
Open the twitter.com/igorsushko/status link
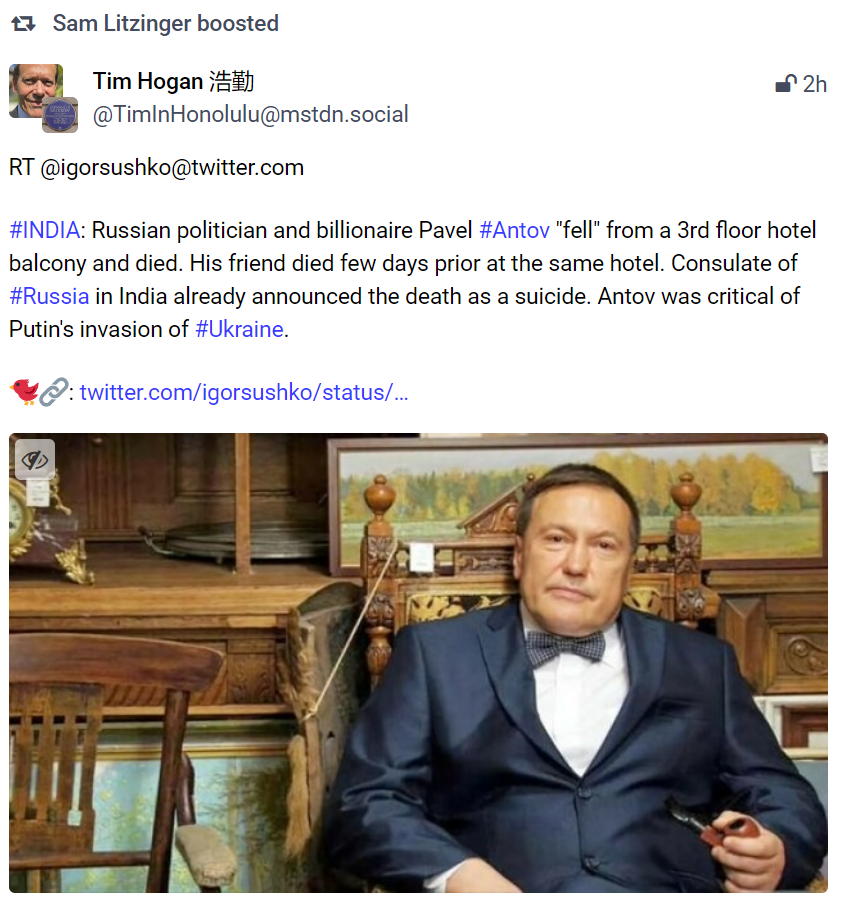[244, 392]
